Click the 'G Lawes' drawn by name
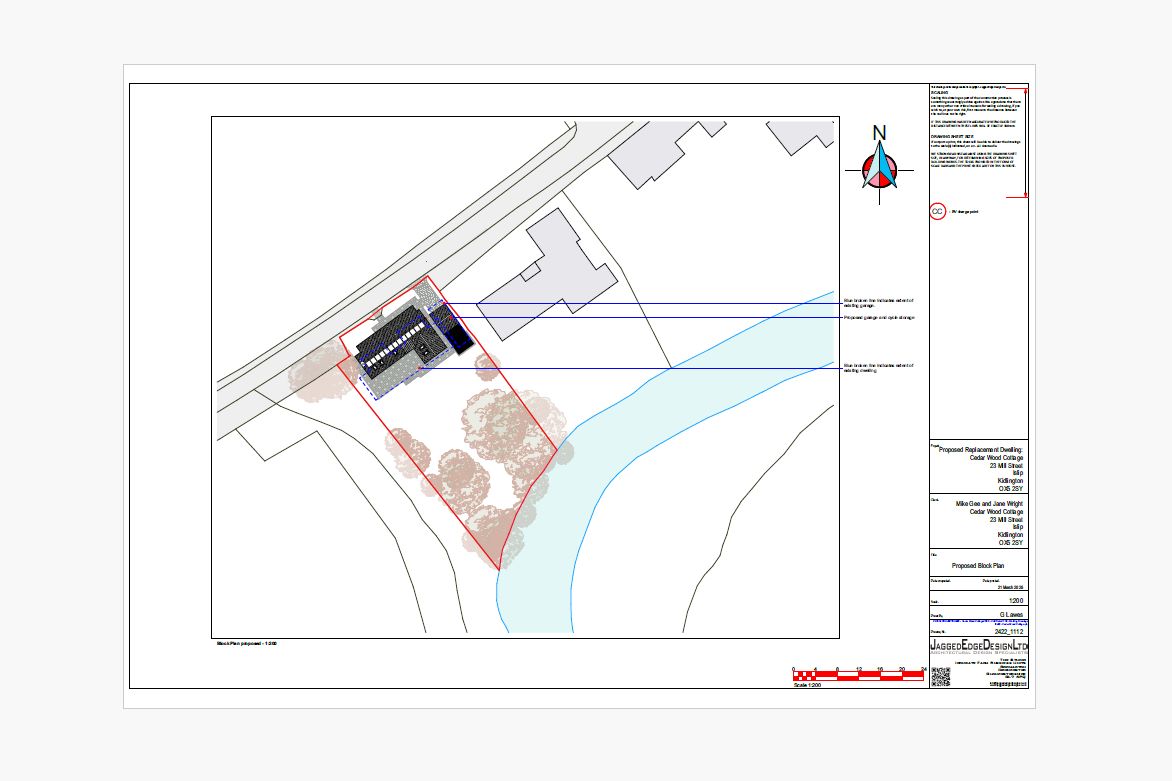 pyautogui.click(x=1009, y=614)
